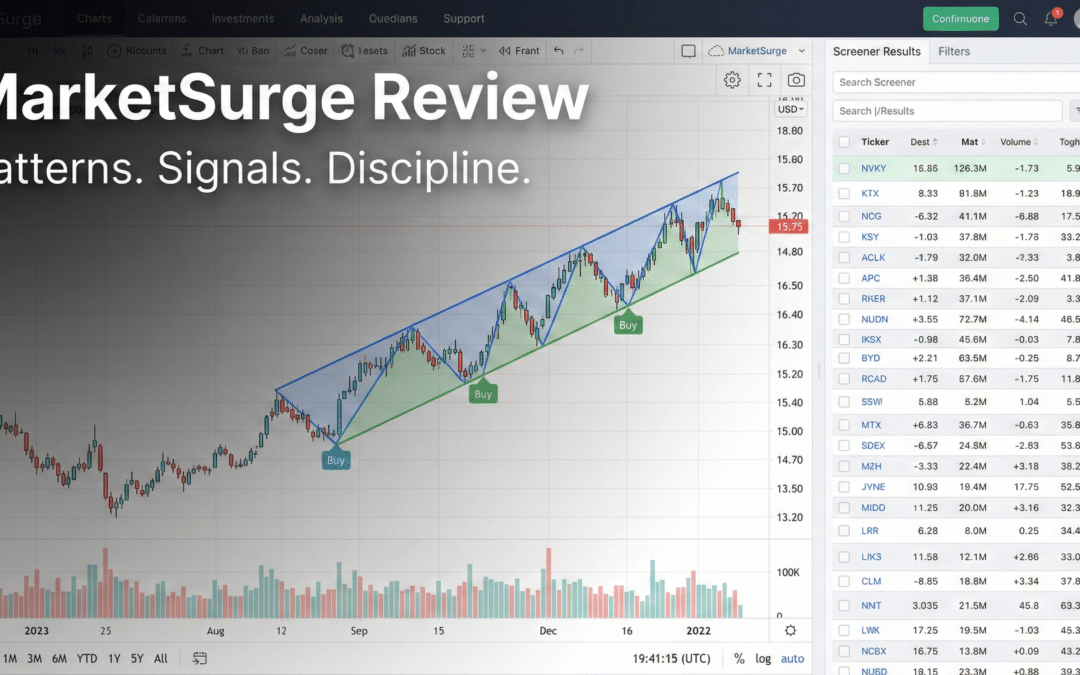
Task: Check the ACLK row checkbox
Action: coord(844,258)
